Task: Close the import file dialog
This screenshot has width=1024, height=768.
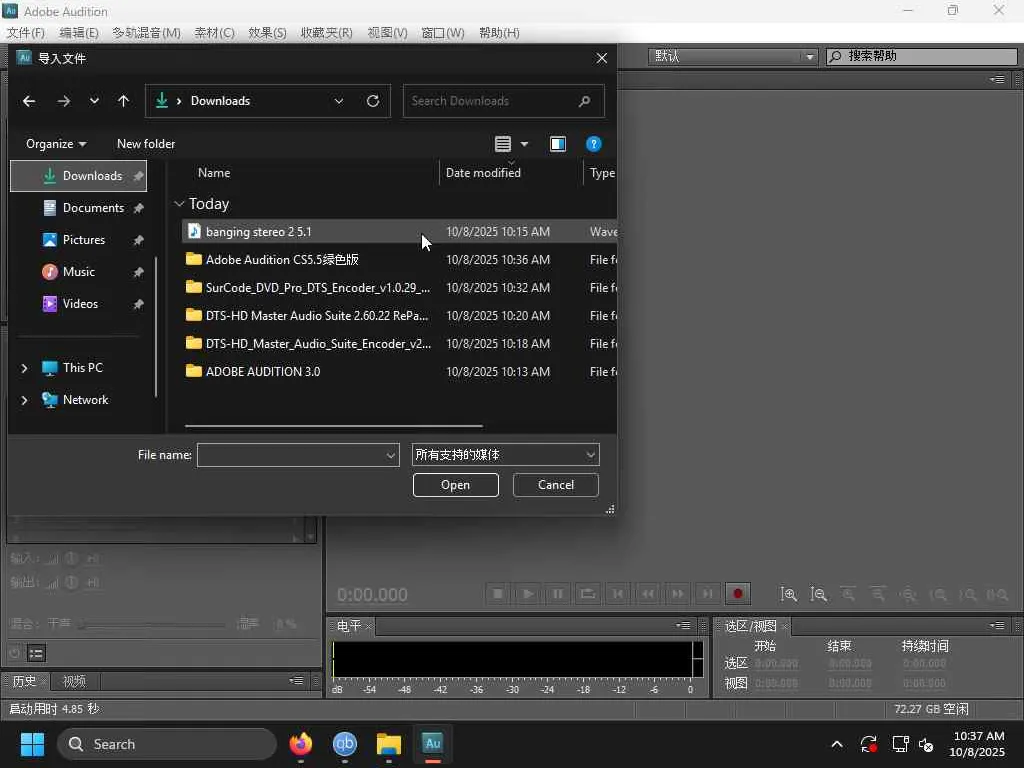Action: (601, 58)
